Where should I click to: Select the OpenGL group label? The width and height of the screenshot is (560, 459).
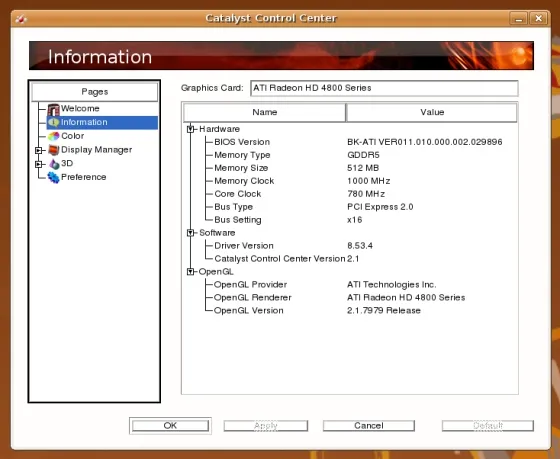coord(216,272)
